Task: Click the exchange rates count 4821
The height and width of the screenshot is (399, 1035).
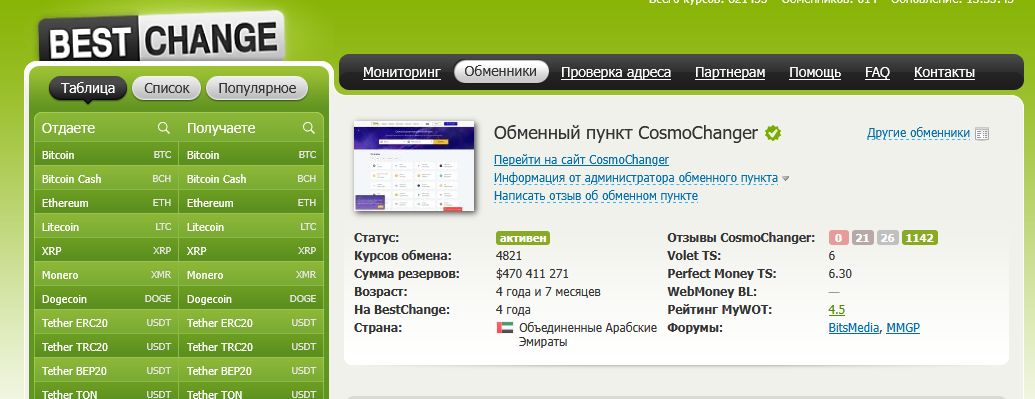Action: click(x=509, y=256)
